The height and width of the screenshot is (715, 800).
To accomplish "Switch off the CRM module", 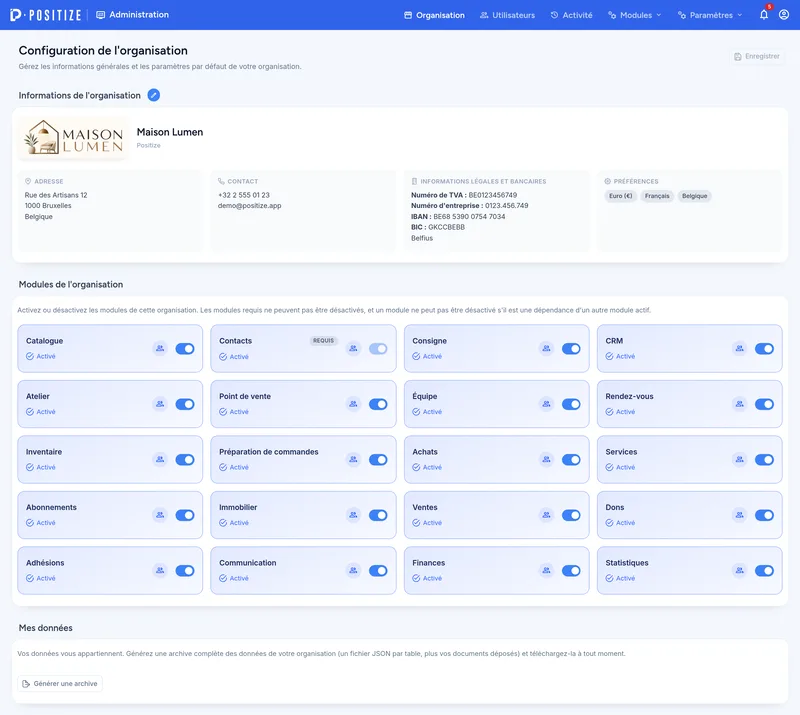I will (764, 349).
